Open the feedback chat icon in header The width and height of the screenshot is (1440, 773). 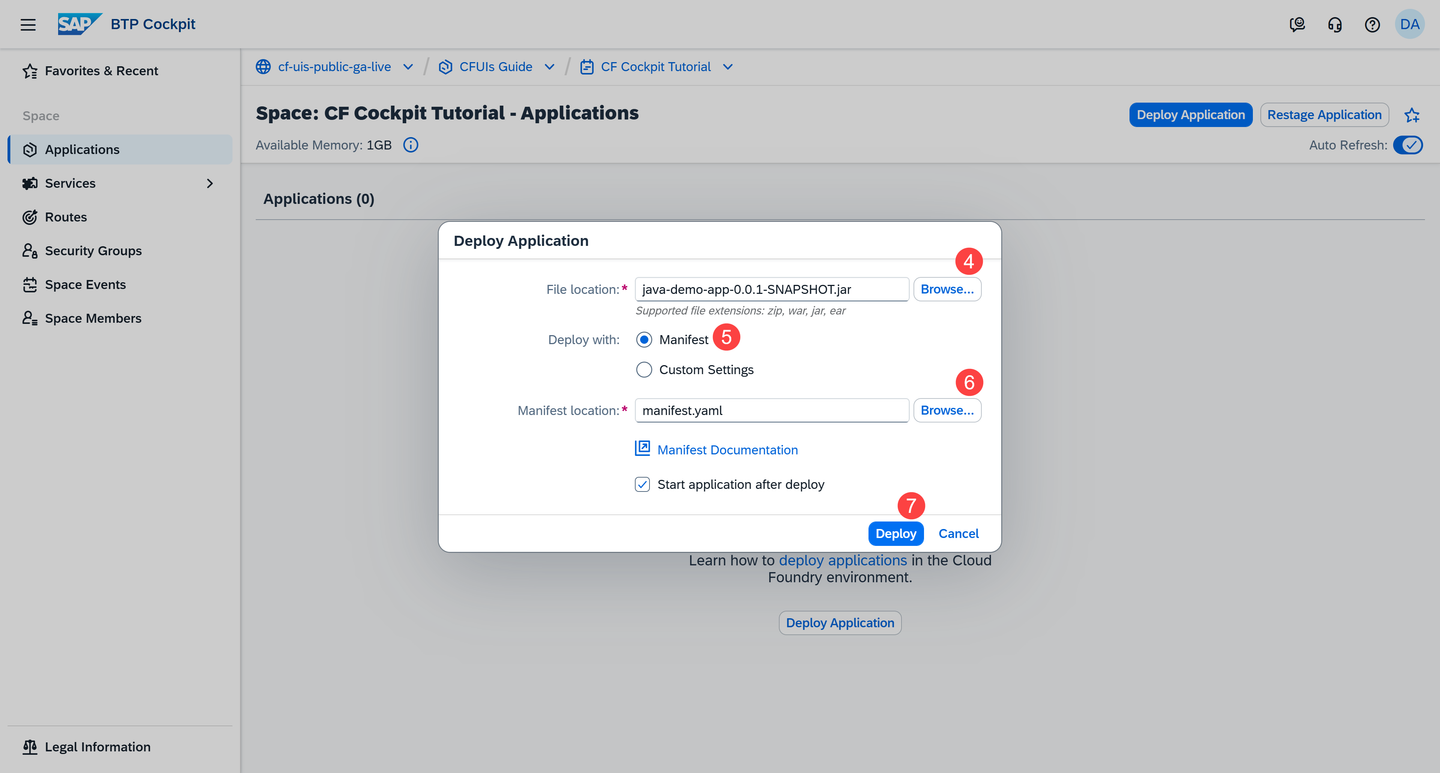pos(1297,24)
